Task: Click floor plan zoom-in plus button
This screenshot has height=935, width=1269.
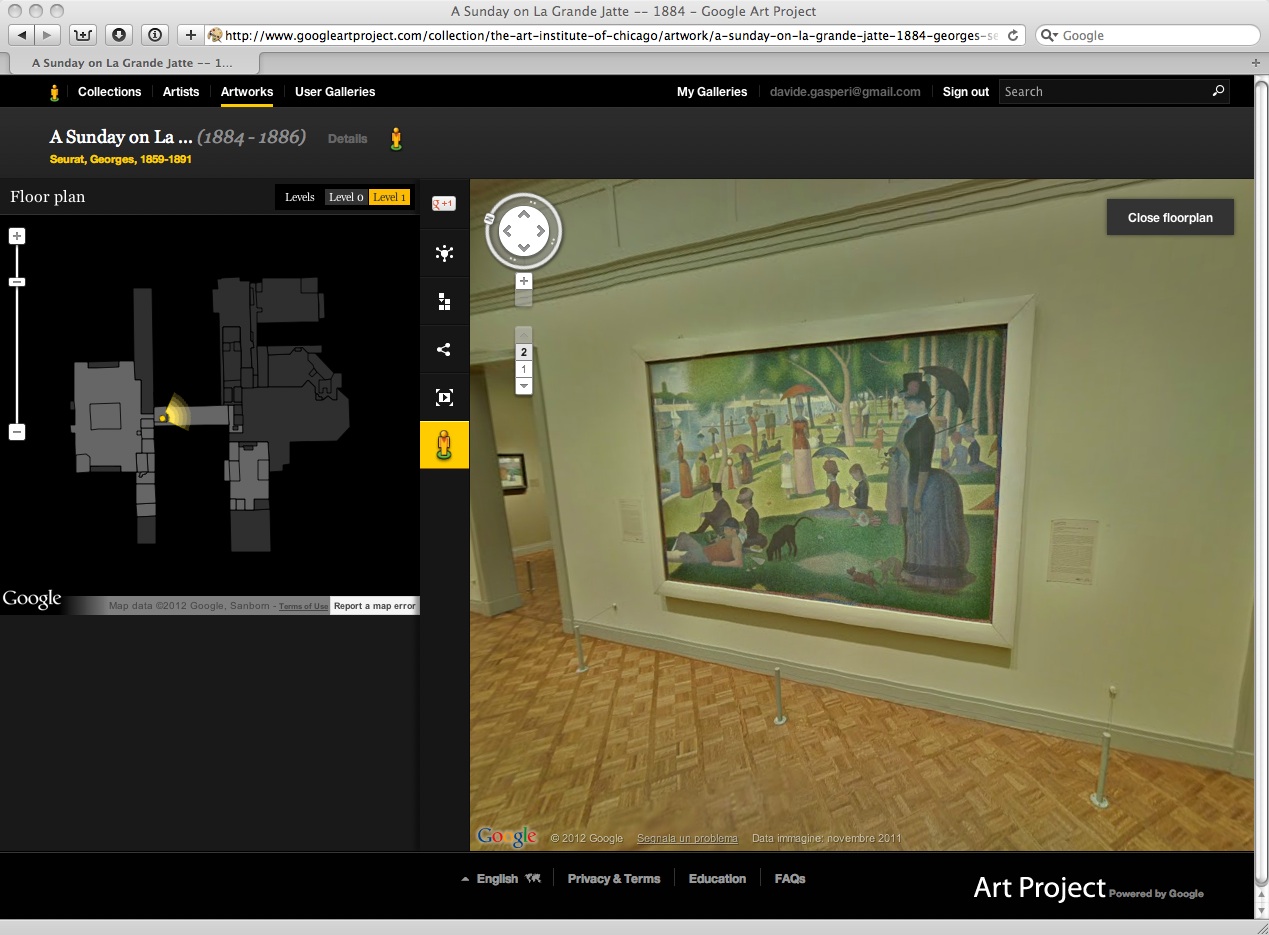Action: pyautogui.click(x=17, y=236)
